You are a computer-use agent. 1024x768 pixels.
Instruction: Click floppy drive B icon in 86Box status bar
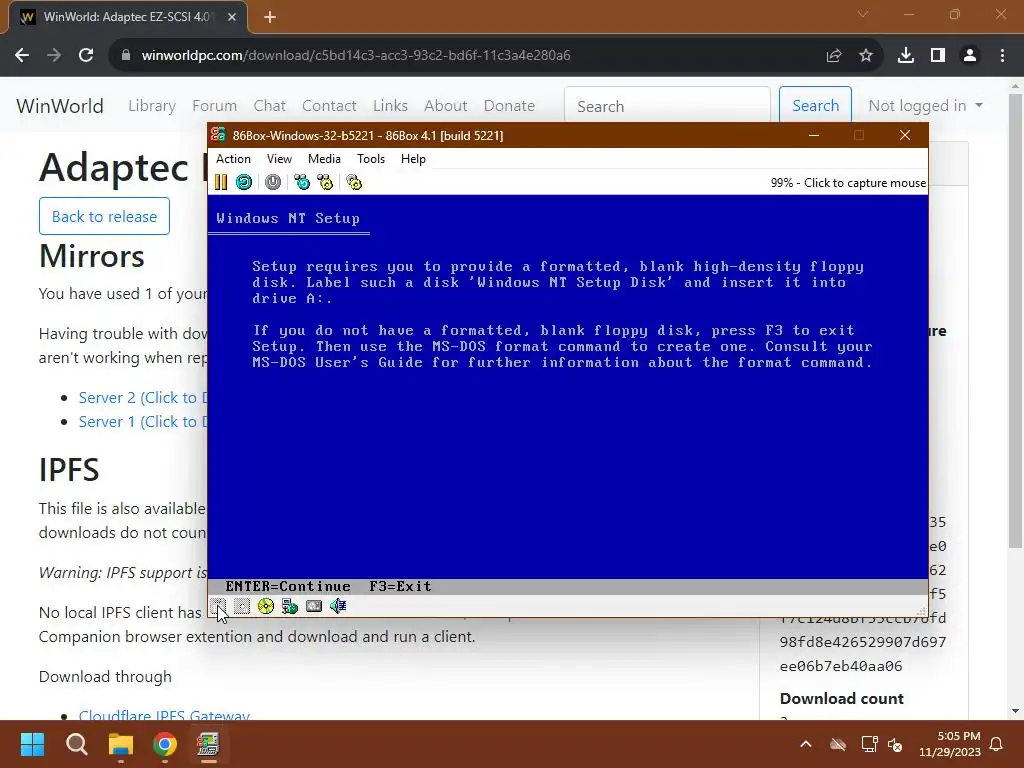(242, 606)
